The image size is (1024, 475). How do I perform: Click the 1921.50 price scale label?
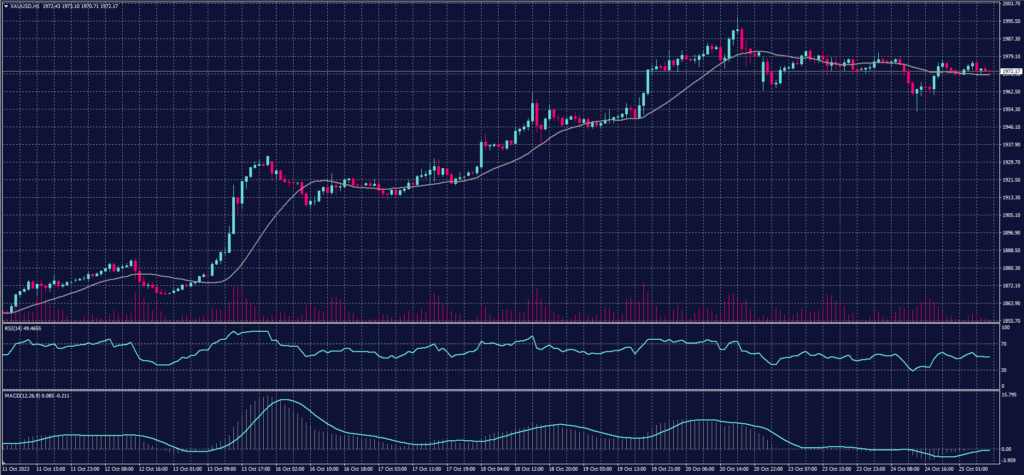1010,180
